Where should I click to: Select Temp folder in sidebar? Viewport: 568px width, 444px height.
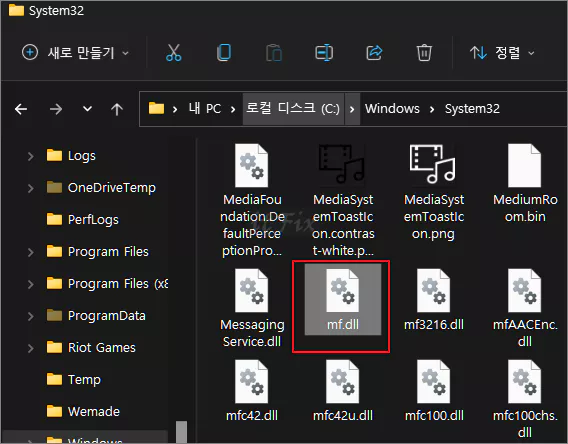(74, 379)
